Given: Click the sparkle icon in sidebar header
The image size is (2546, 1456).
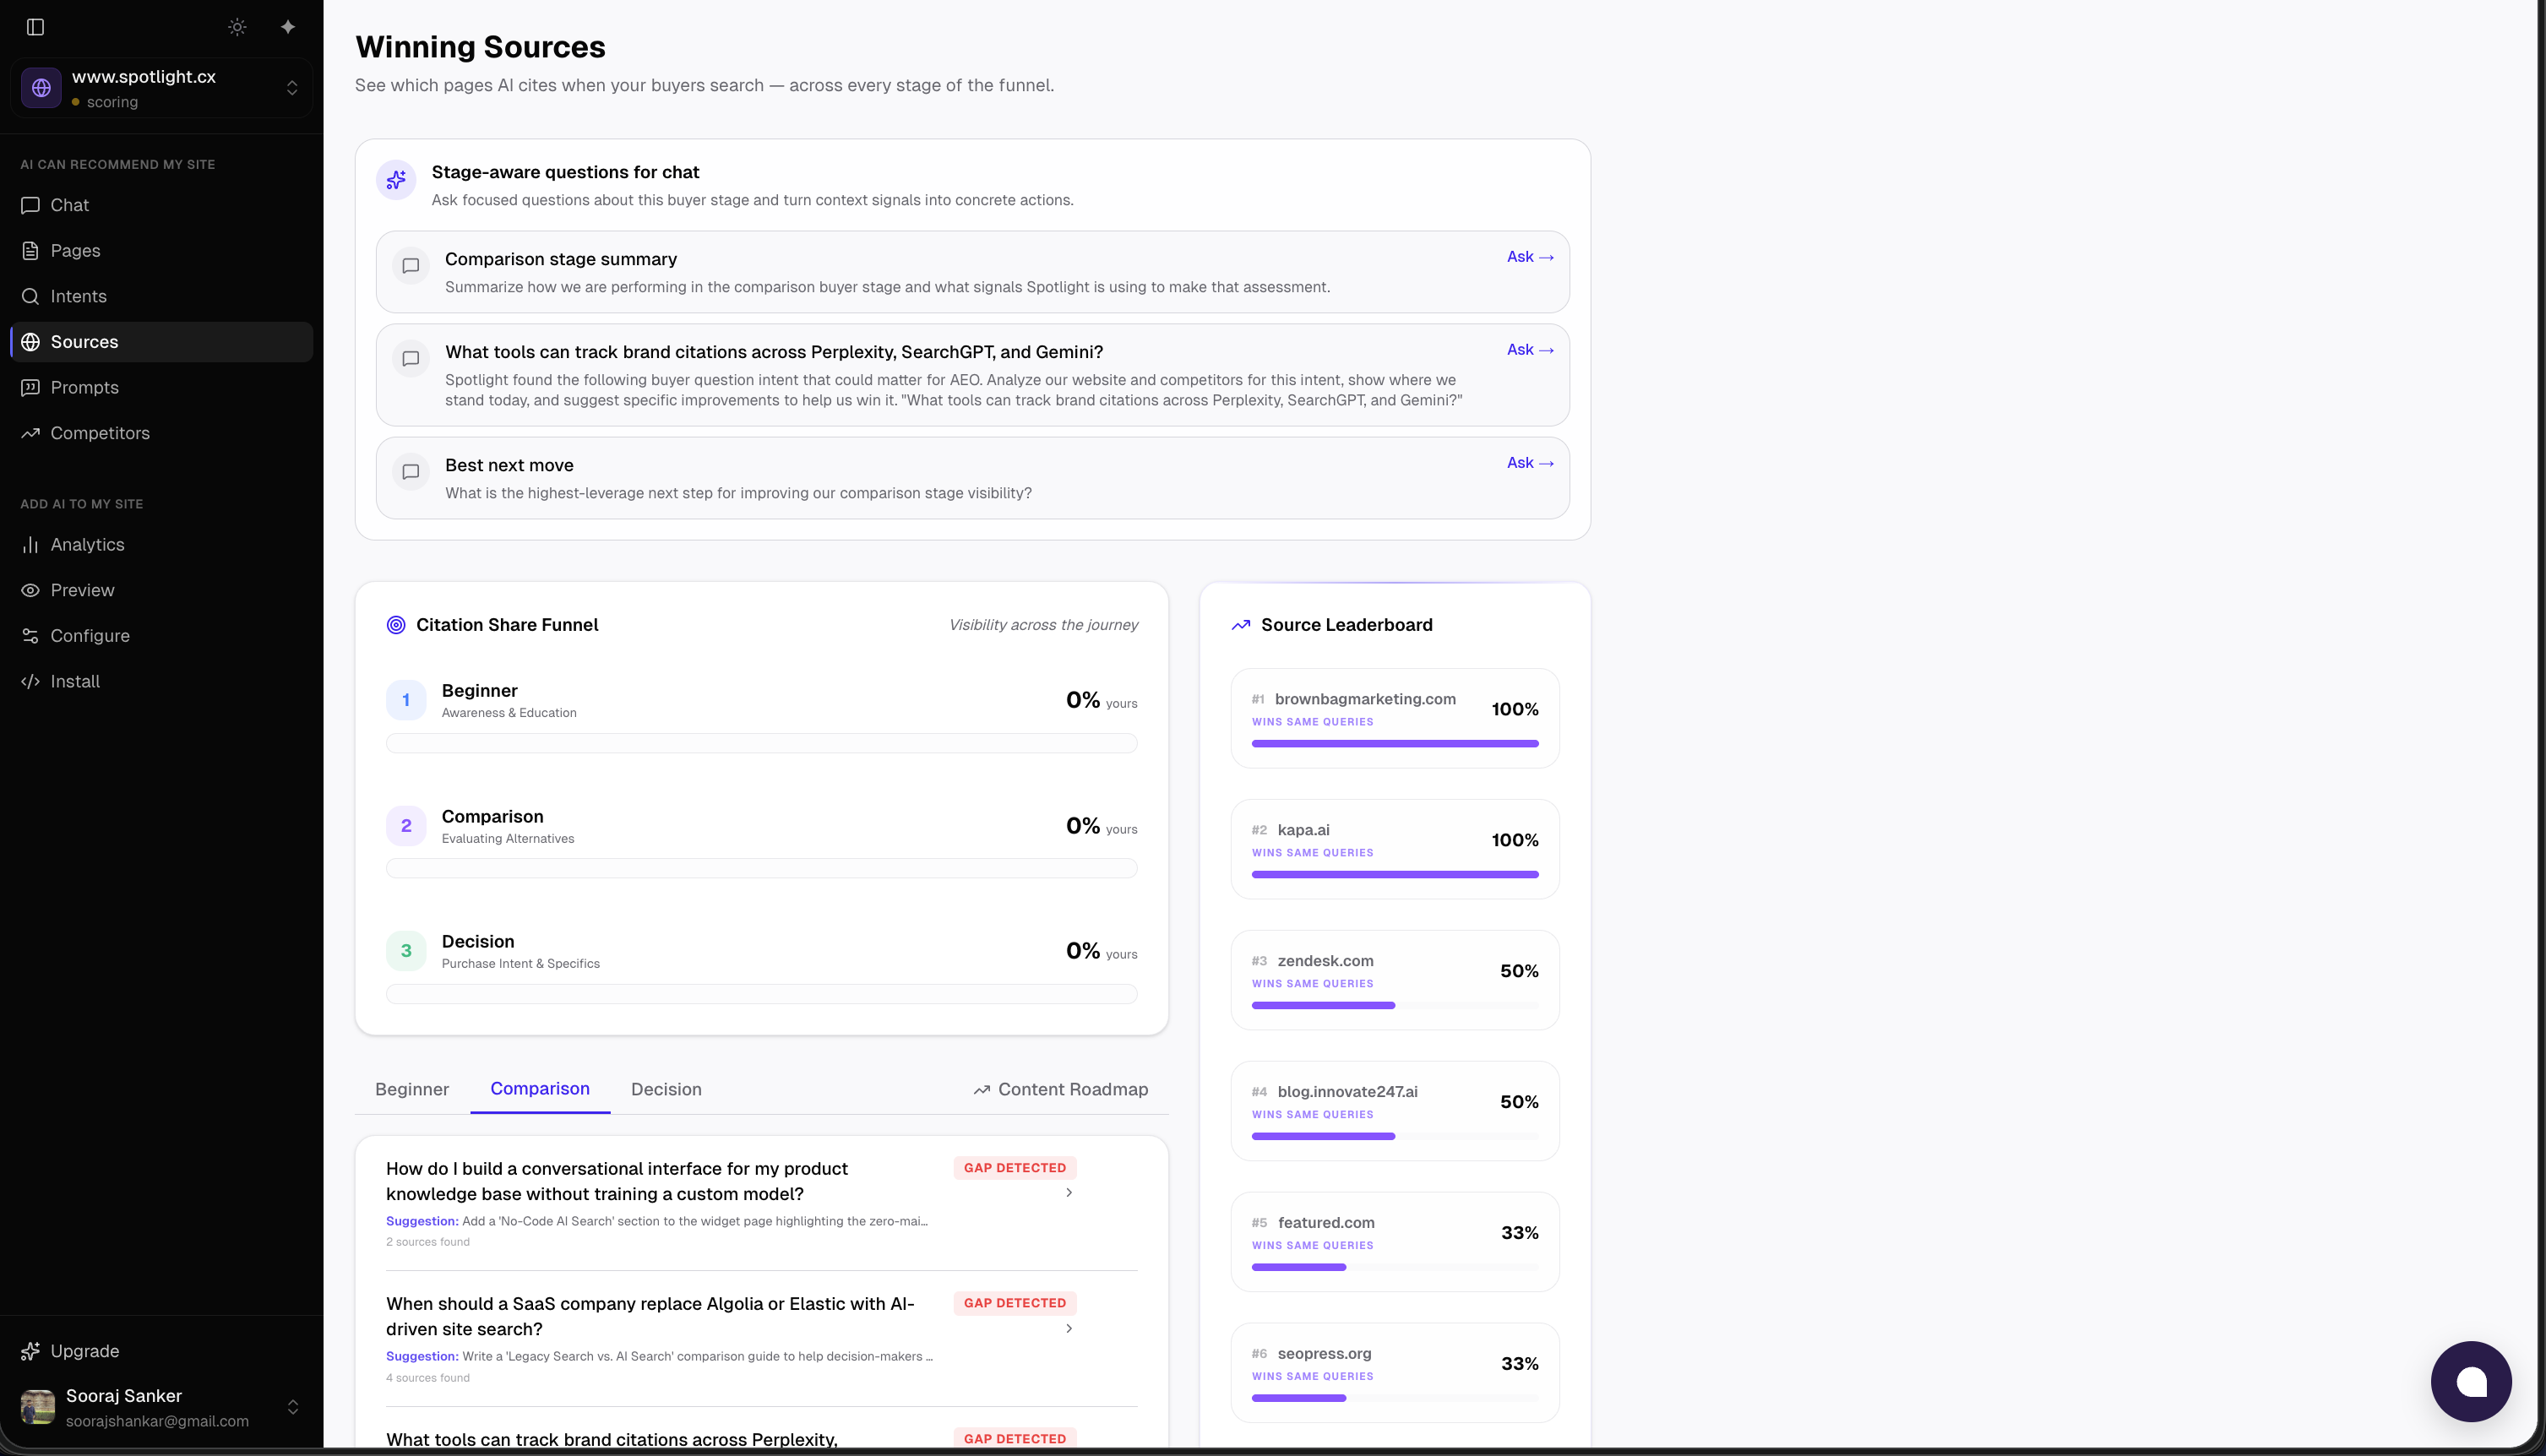Looking at the screenshot, I should [x=288, y=27].
